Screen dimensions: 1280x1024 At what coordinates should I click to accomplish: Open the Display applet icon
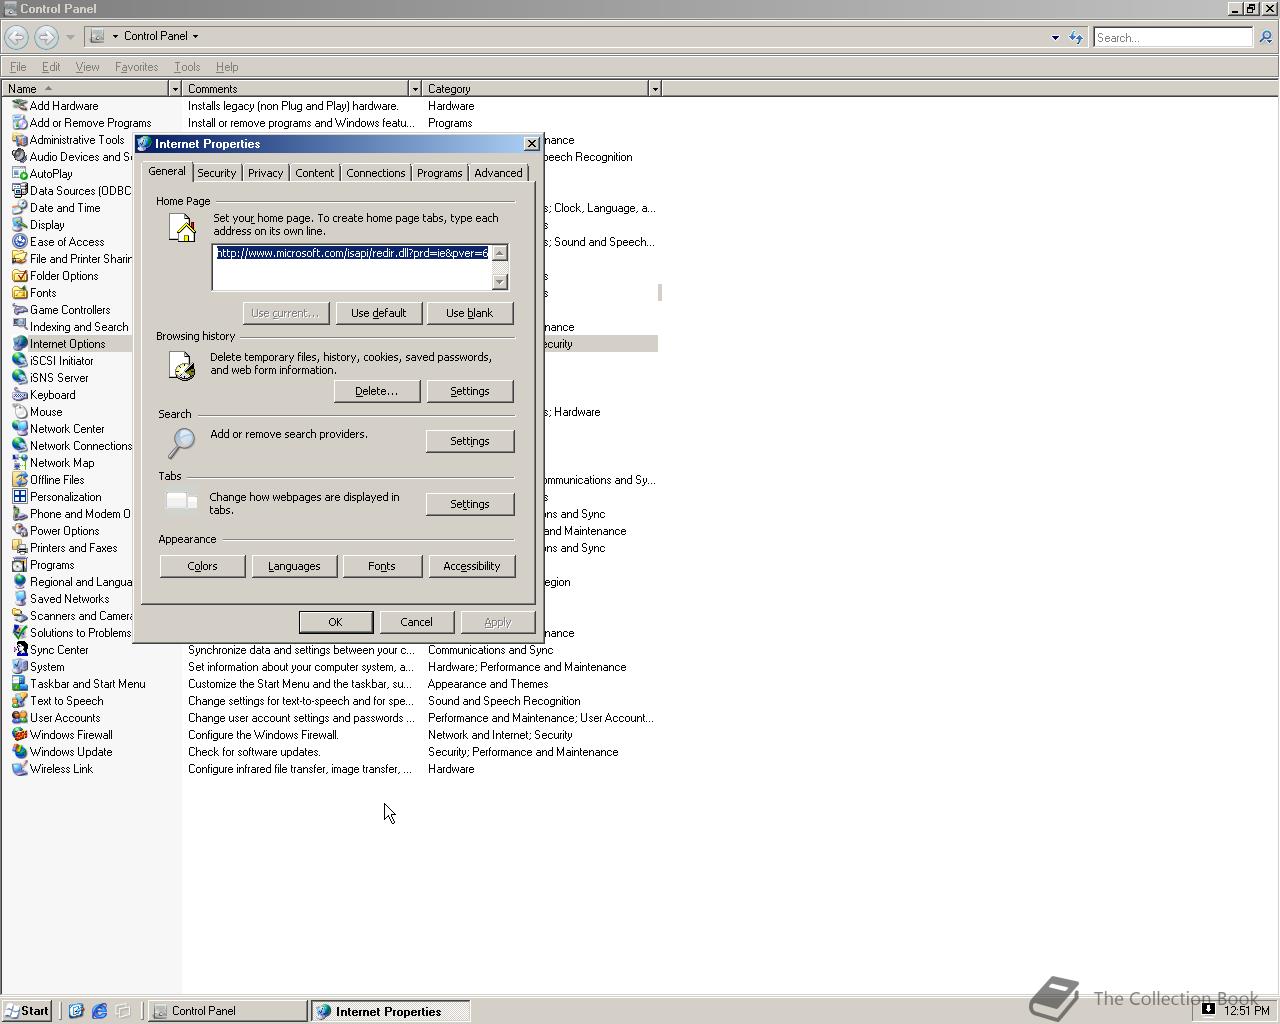coord(19,225)
